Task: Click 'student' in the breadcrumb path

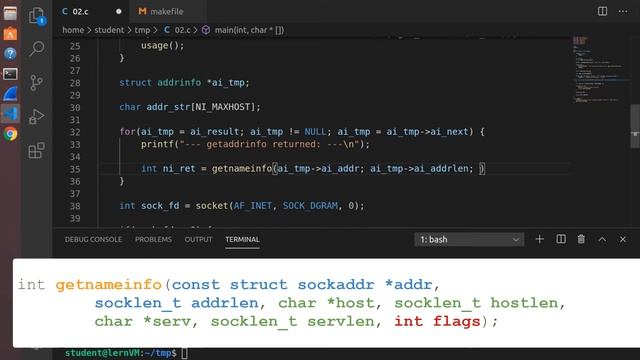Action: coord(109,30)
